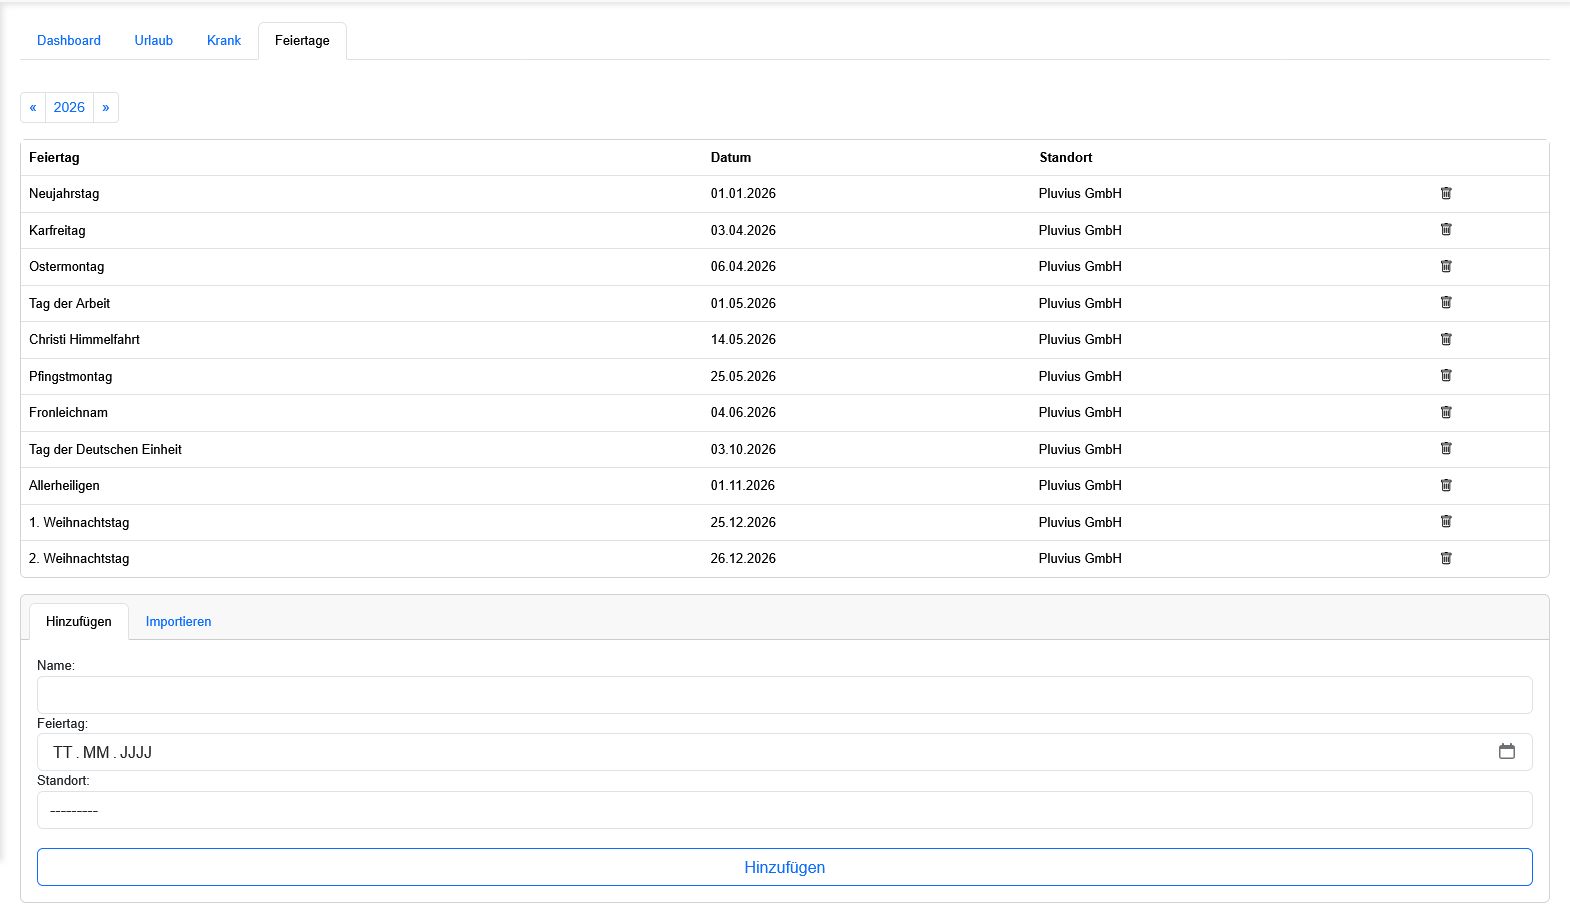Click the Pfingstmontag holiday name
The width and height of the screenshot is (1570, 923).
coord(71,376)
